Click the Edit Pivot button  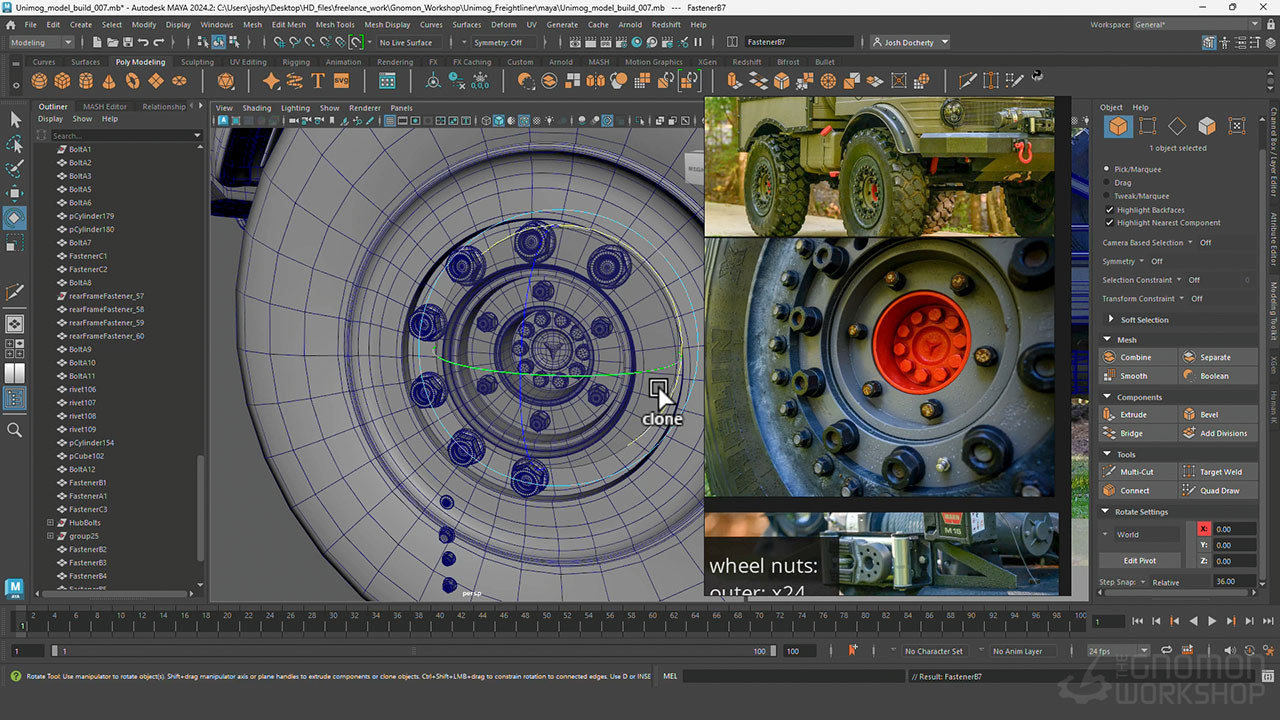click(x=1139, y=561)
